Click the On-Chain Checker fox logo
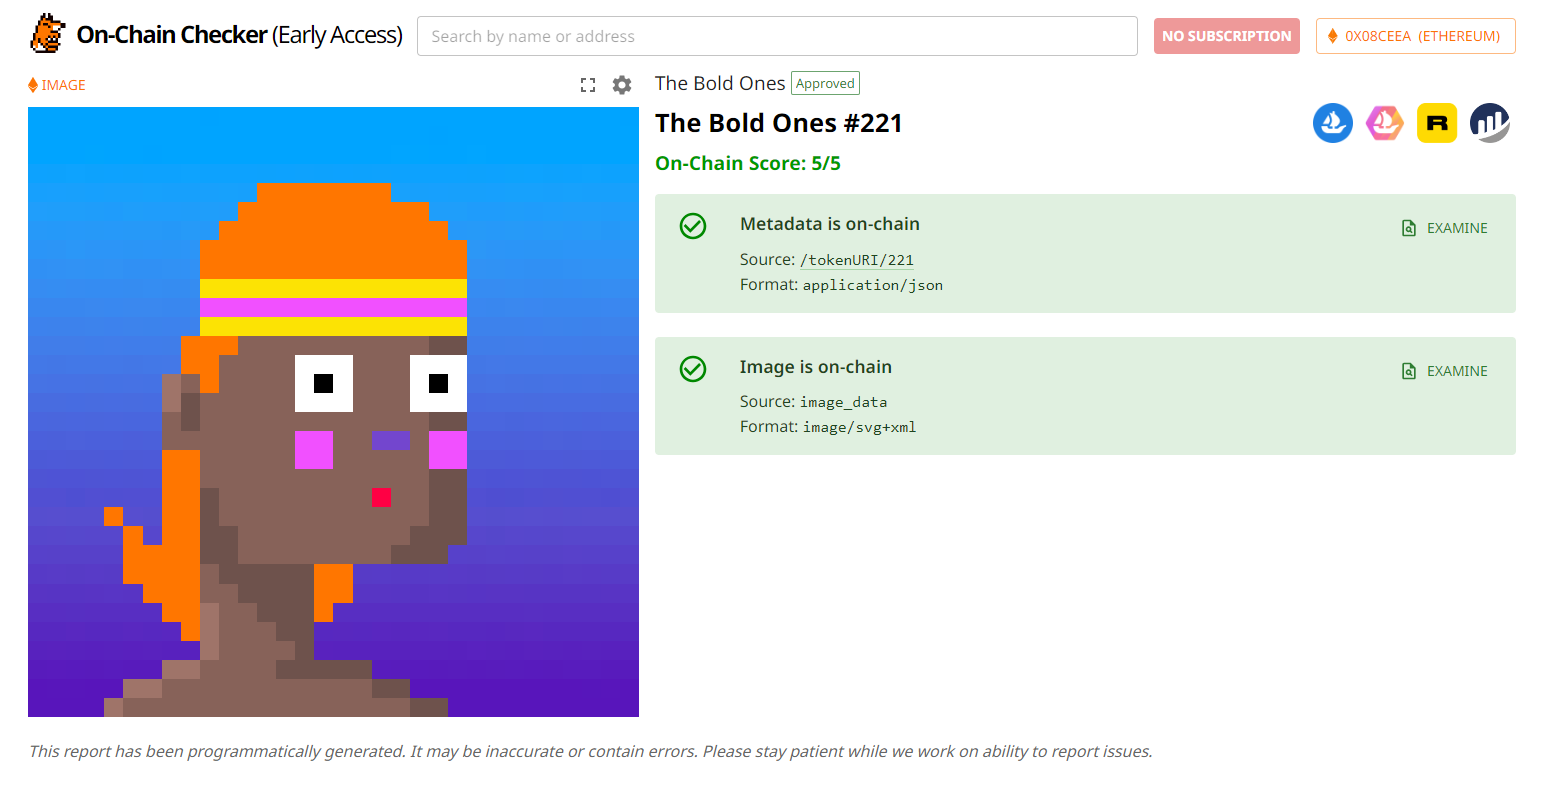The width and height of the screenshot is (1543, 786). pyautogui.click(x=47, y=34)
